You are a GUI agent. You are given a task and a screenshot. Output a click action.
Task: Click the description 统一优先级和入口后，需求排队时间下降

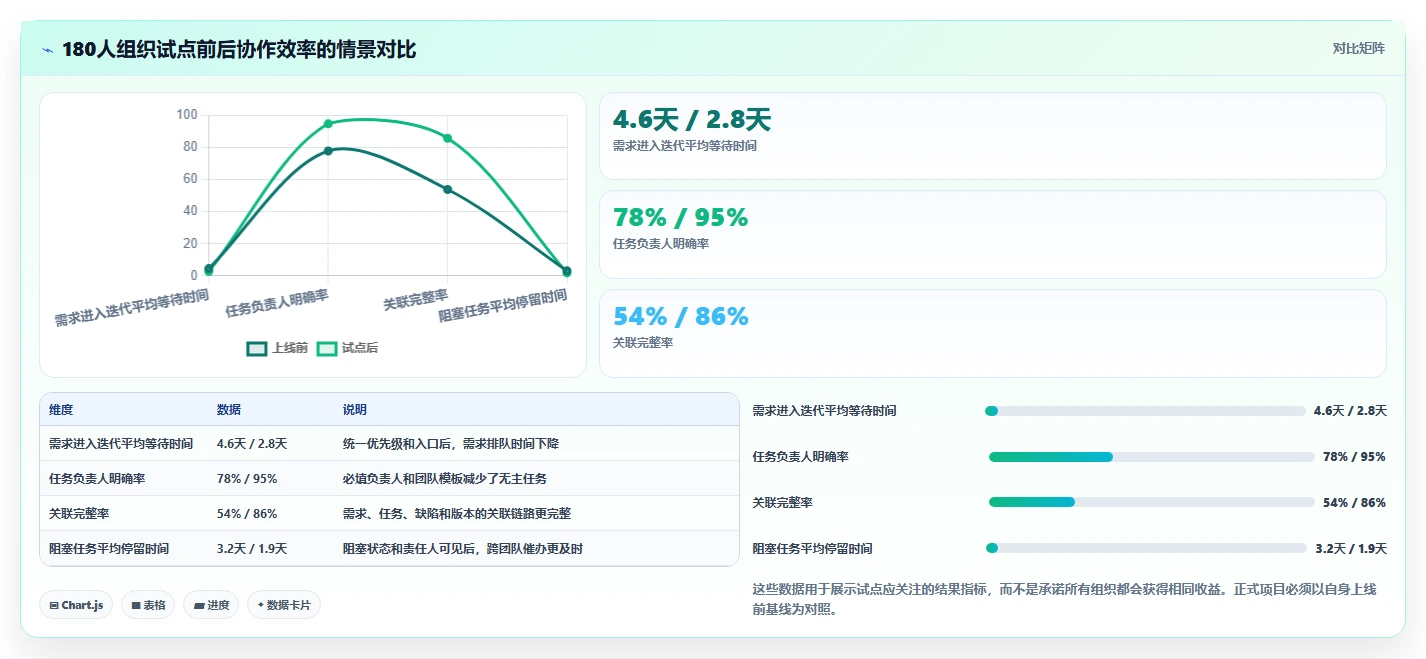click(451, 443)
